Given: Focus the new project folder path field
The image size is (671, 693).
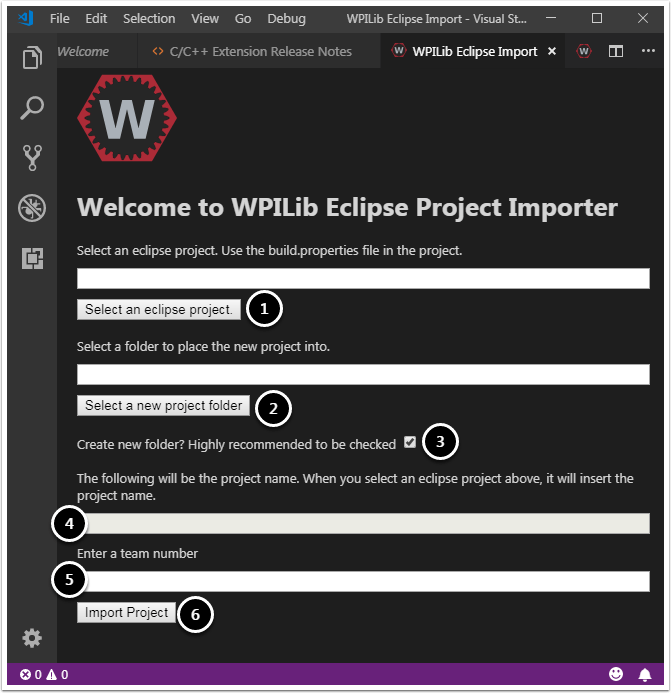Looking at the screenshot, I should (x=363, y=374).
